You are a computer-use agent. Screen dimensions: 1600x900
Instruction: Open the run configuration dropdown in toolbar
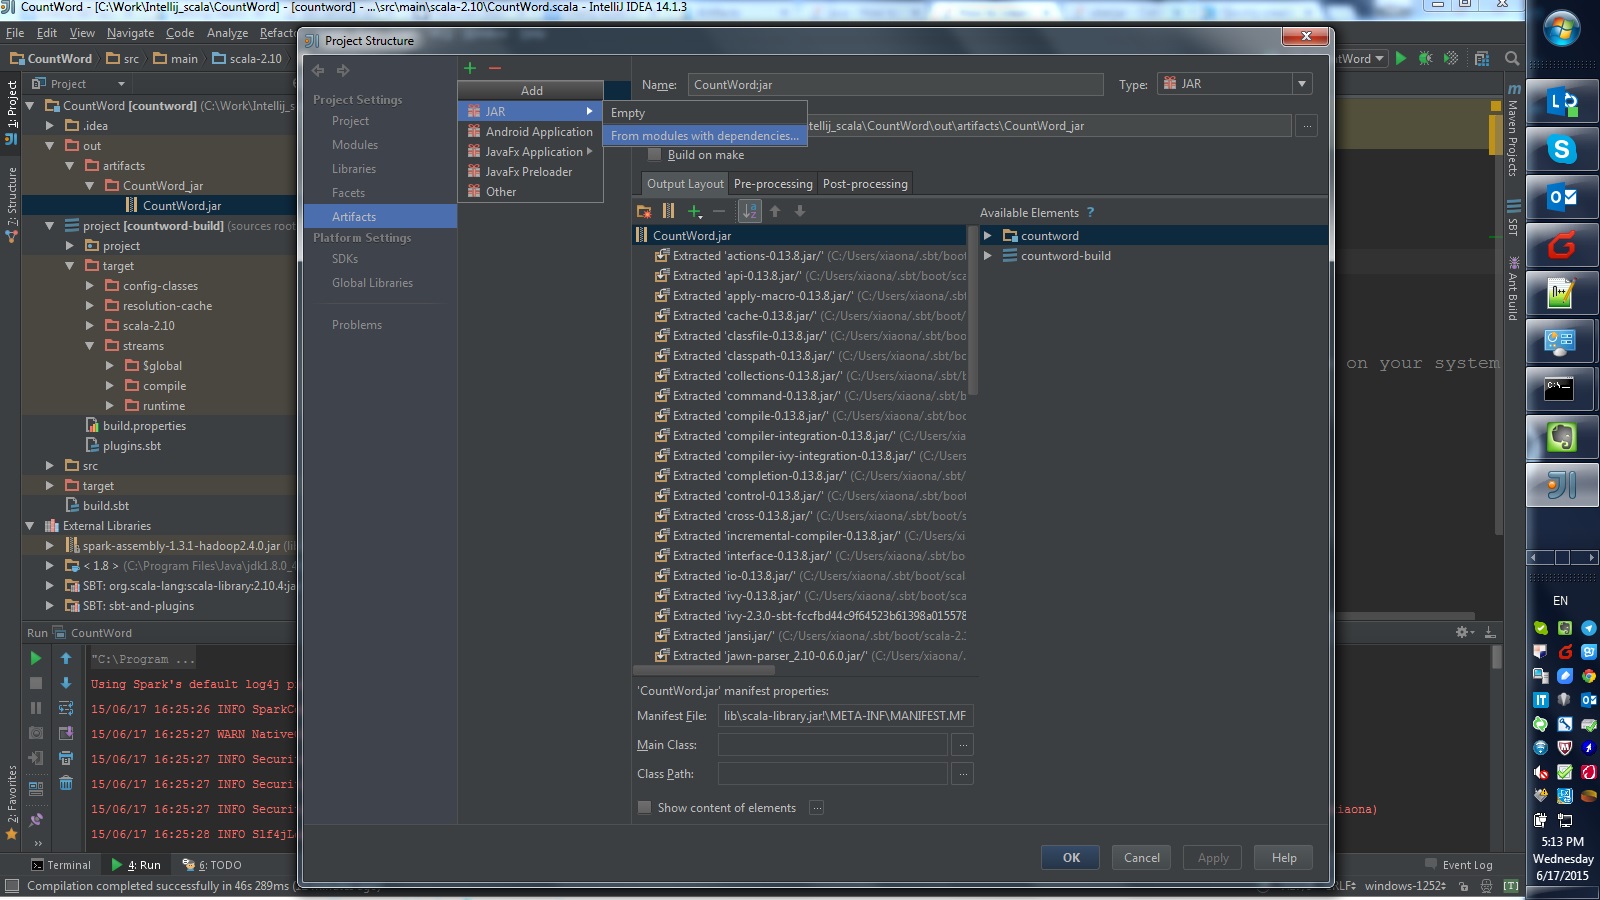1380,58
